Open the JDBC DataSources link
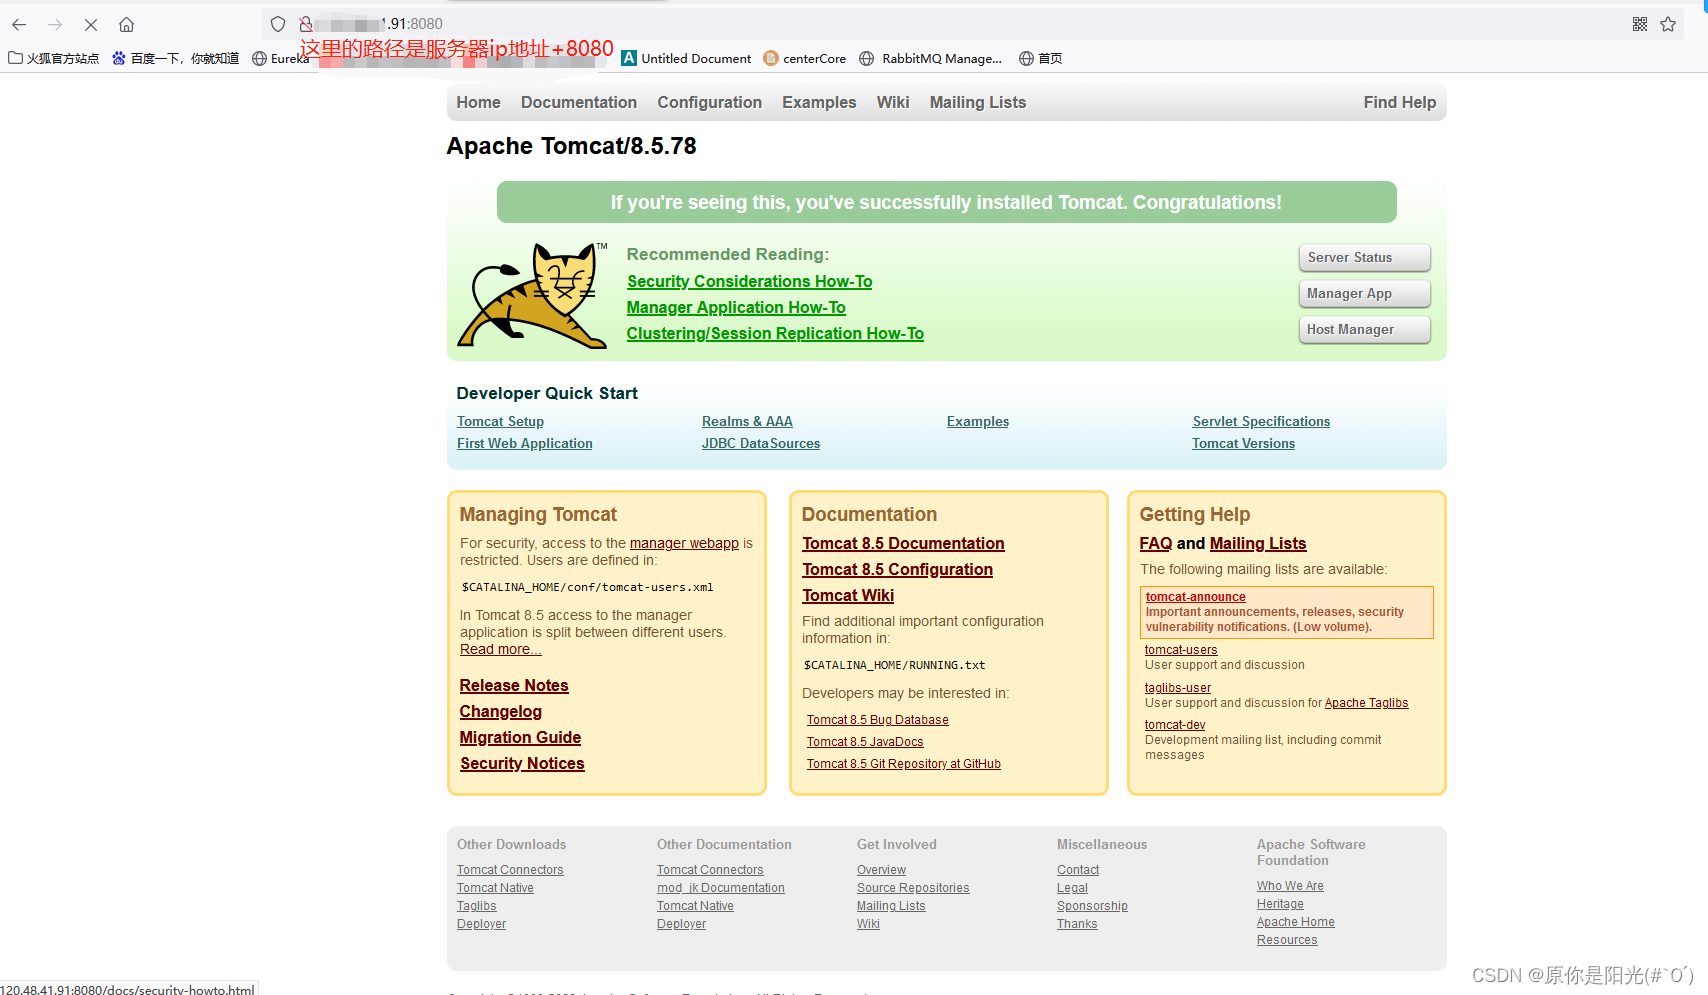Image resolution: width=1708 pixels, height=995 pixels. [x=760, y=443]
